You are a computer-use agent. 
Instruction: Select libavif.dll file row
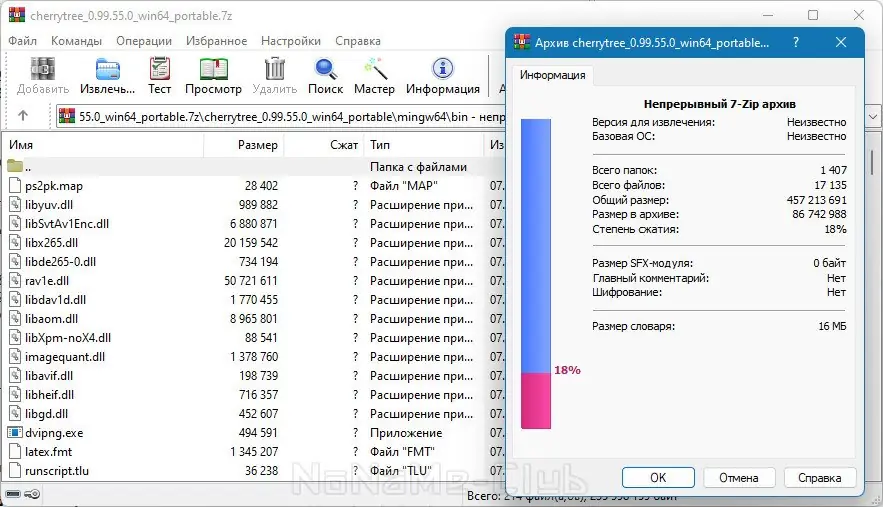[x=253, y=376]
